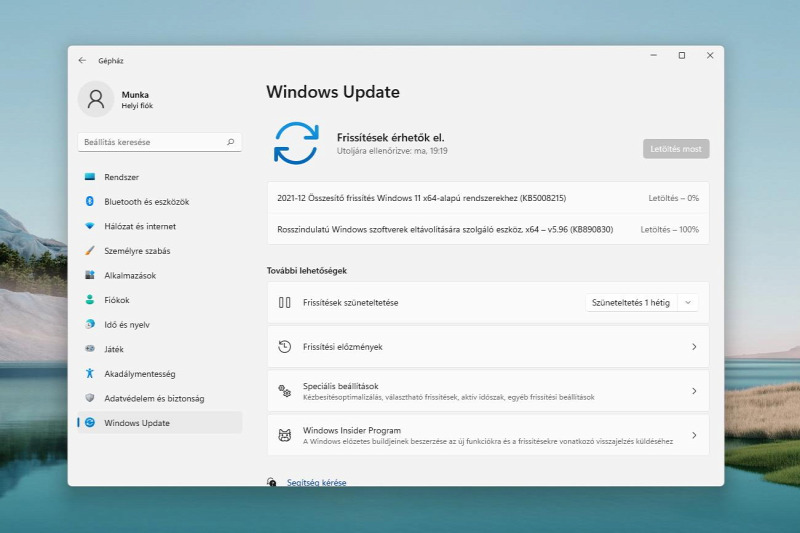800x533 pixels.
Task: Click the back arrow next to Gépház
Action: click(x=82, y=60)
